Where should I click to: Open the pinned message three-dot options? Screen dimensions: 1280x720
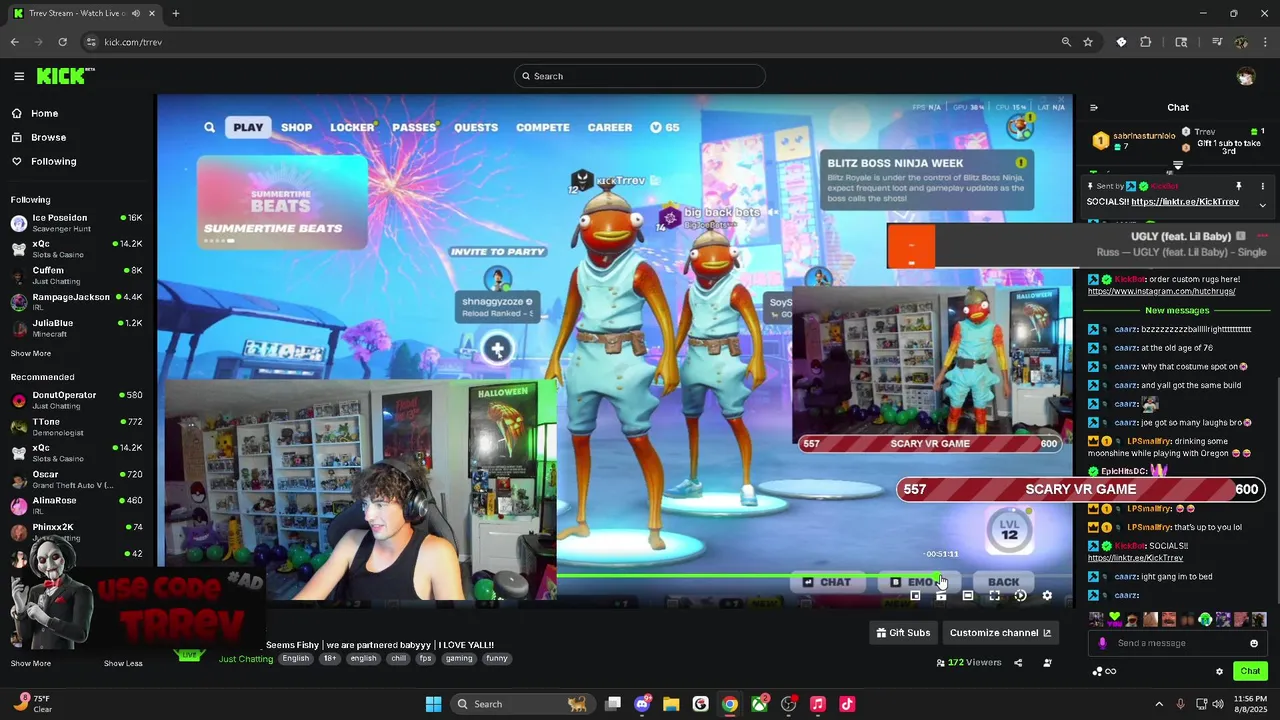(x=1262, y=186)
